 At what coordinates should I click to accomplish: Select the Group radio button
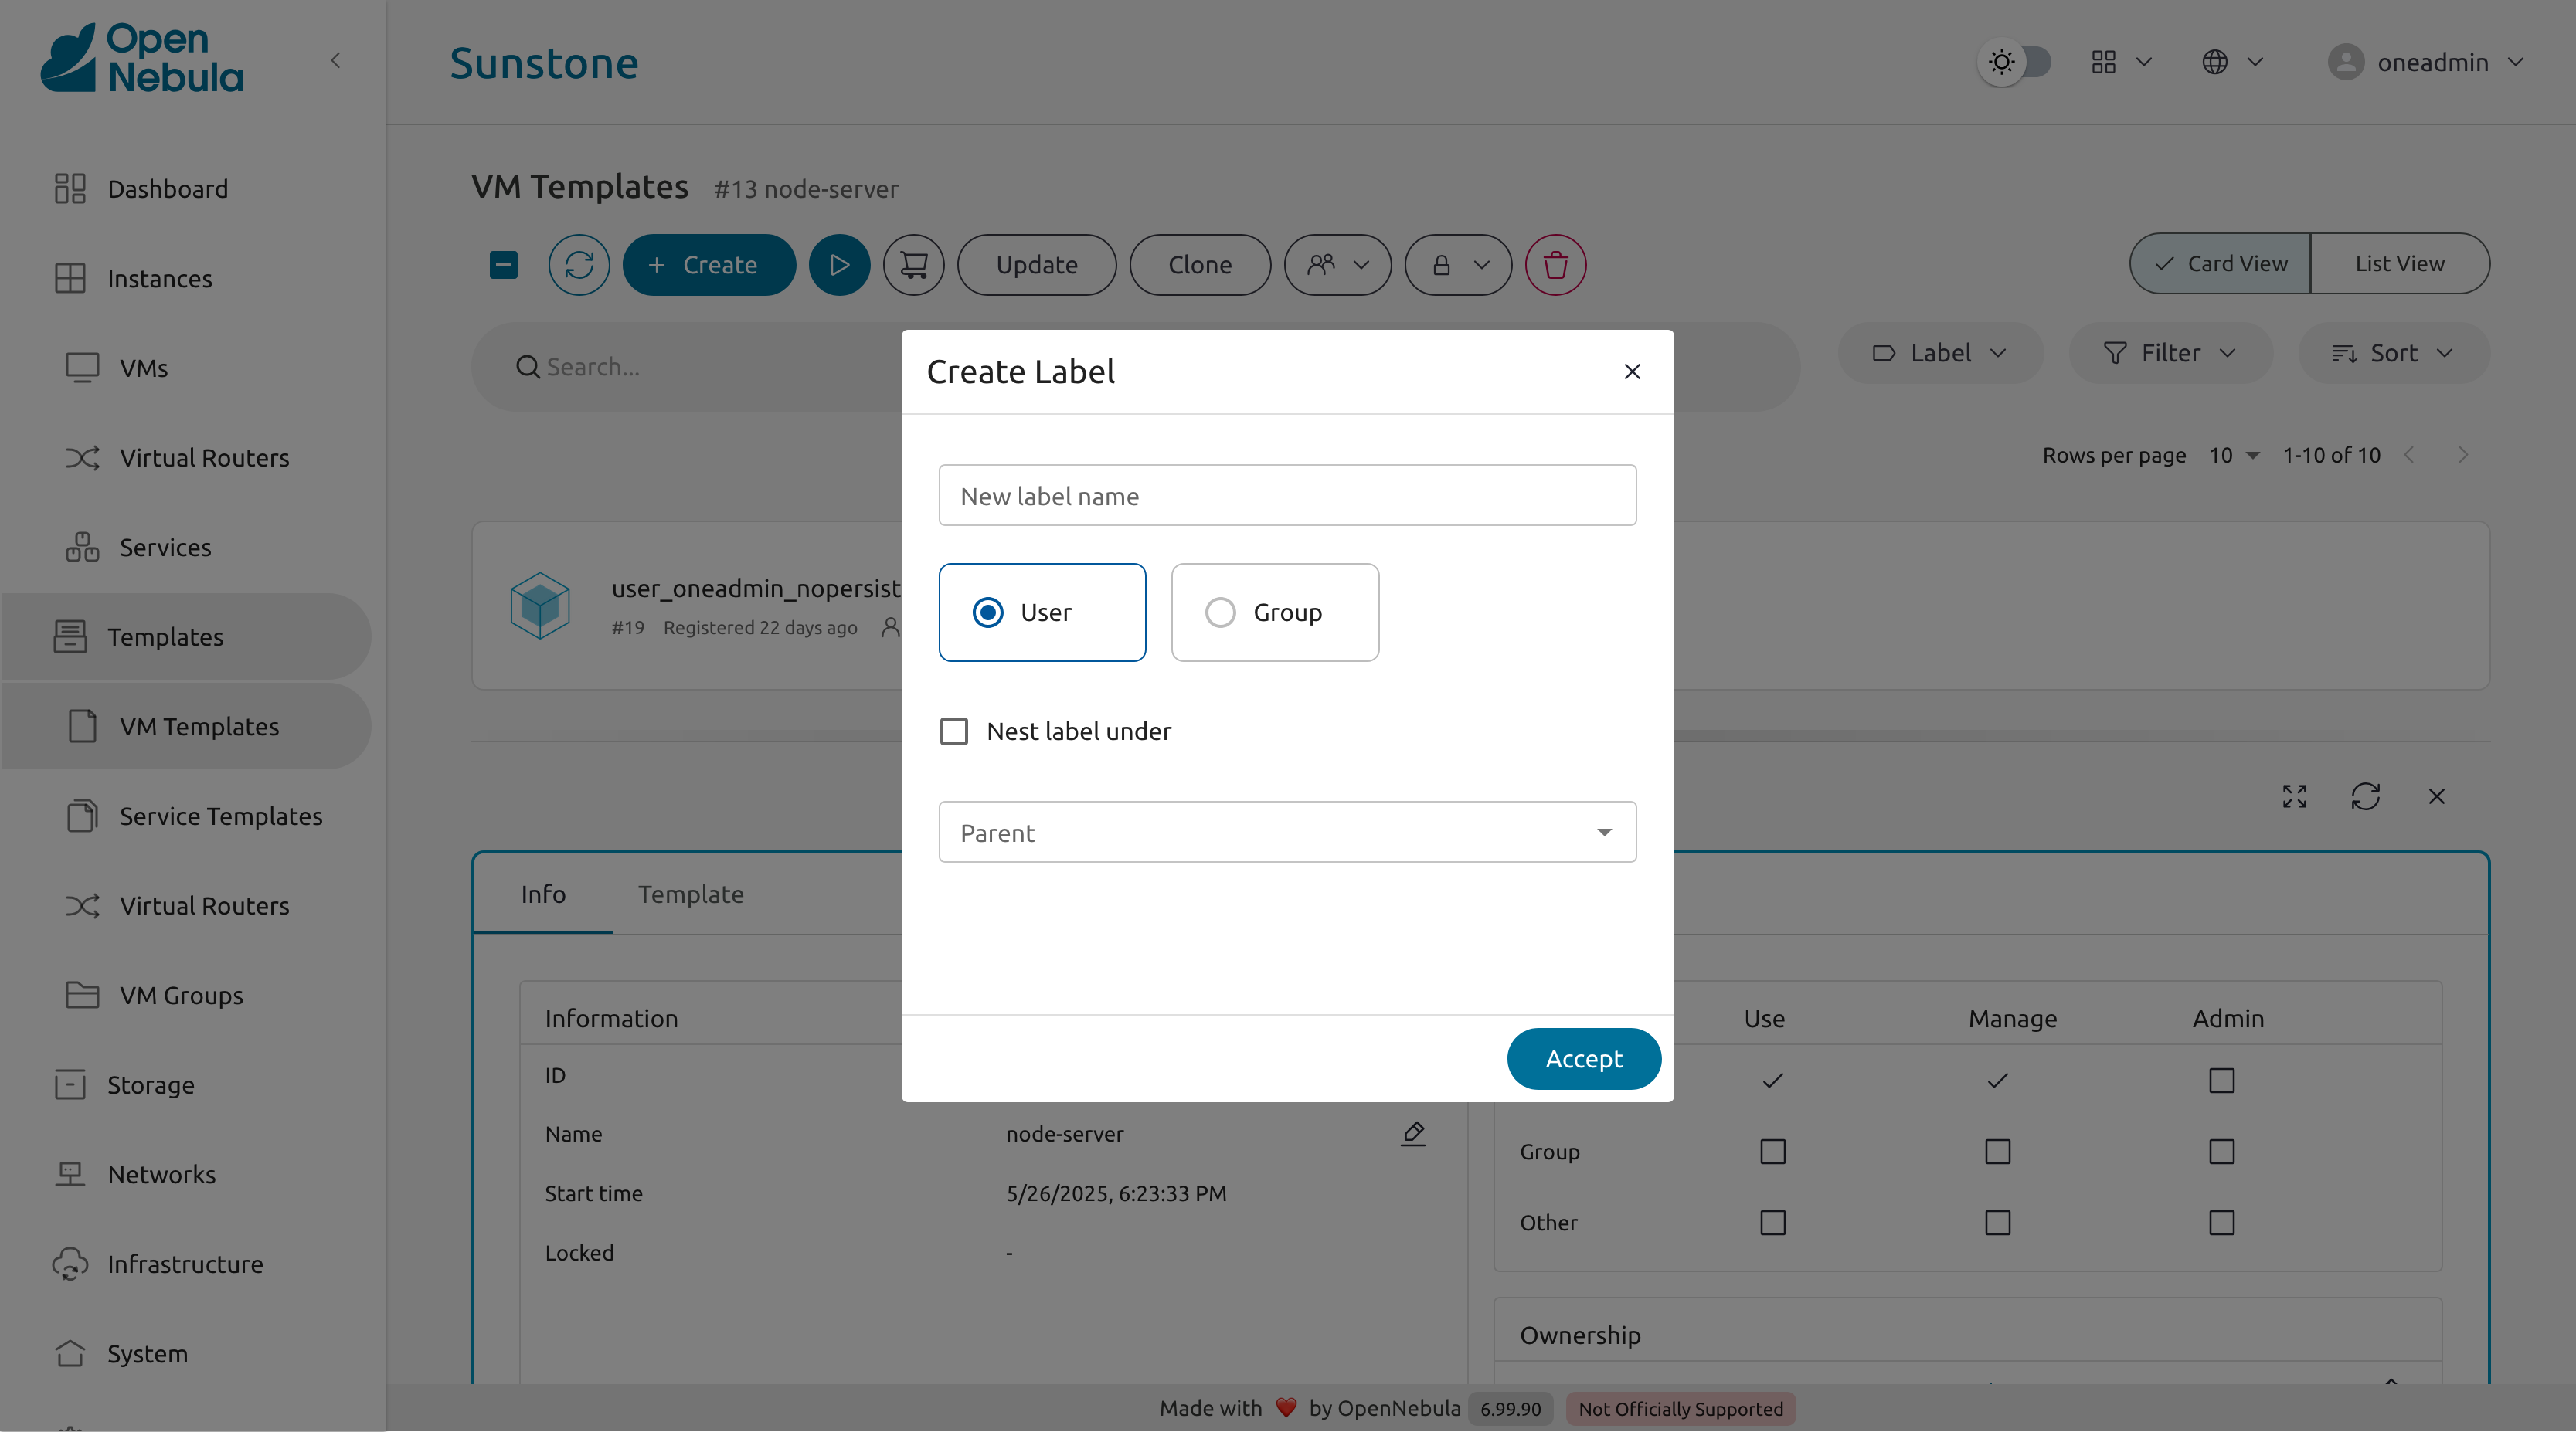point(1219,612)
